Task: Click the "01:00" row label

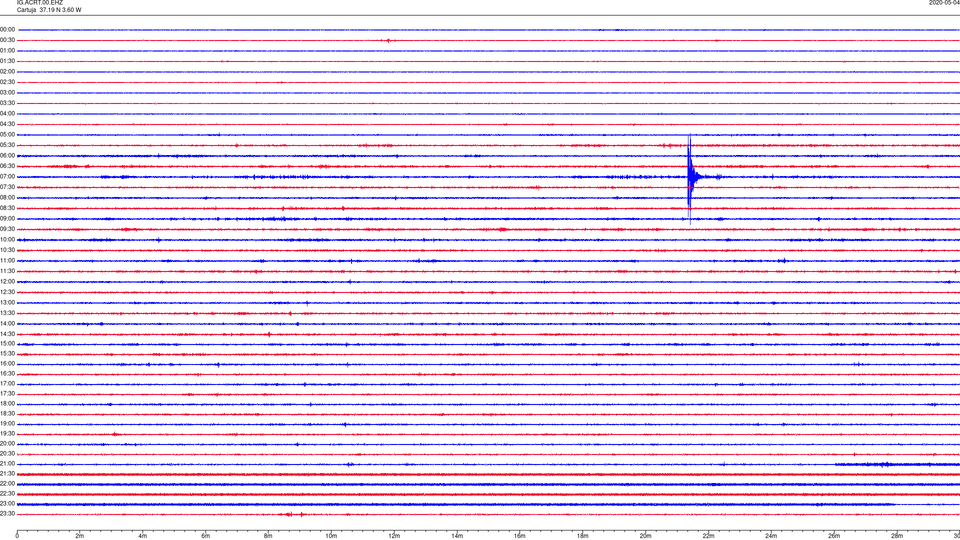Action: [7, 51]
